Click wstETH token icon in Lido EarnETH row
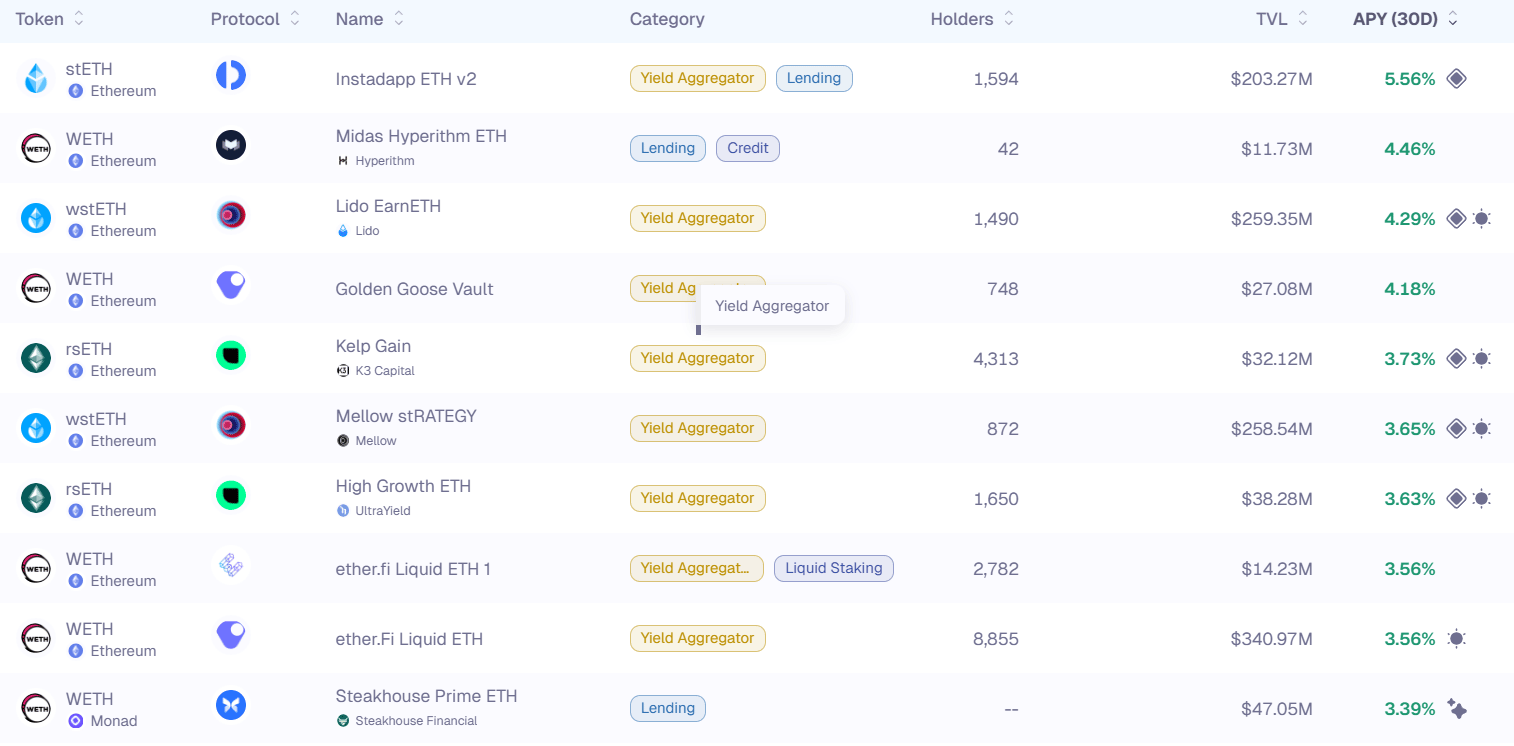 (x=36, y=218)
